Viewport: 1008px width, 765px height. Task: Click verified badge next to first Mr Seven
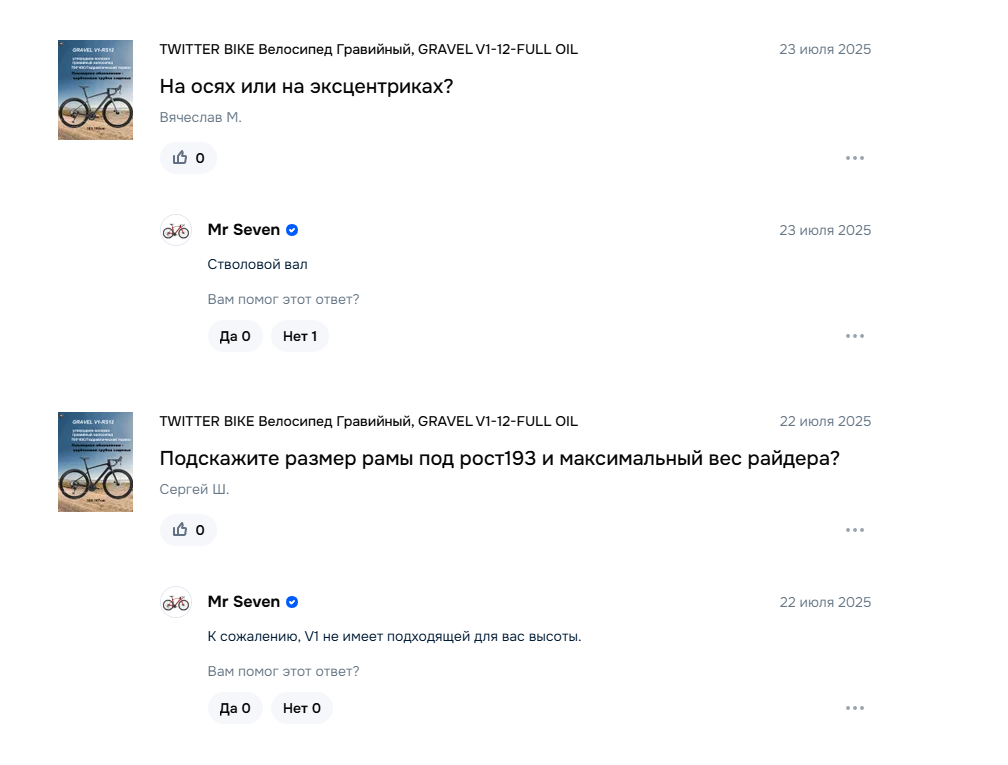[x=292, y=230]
